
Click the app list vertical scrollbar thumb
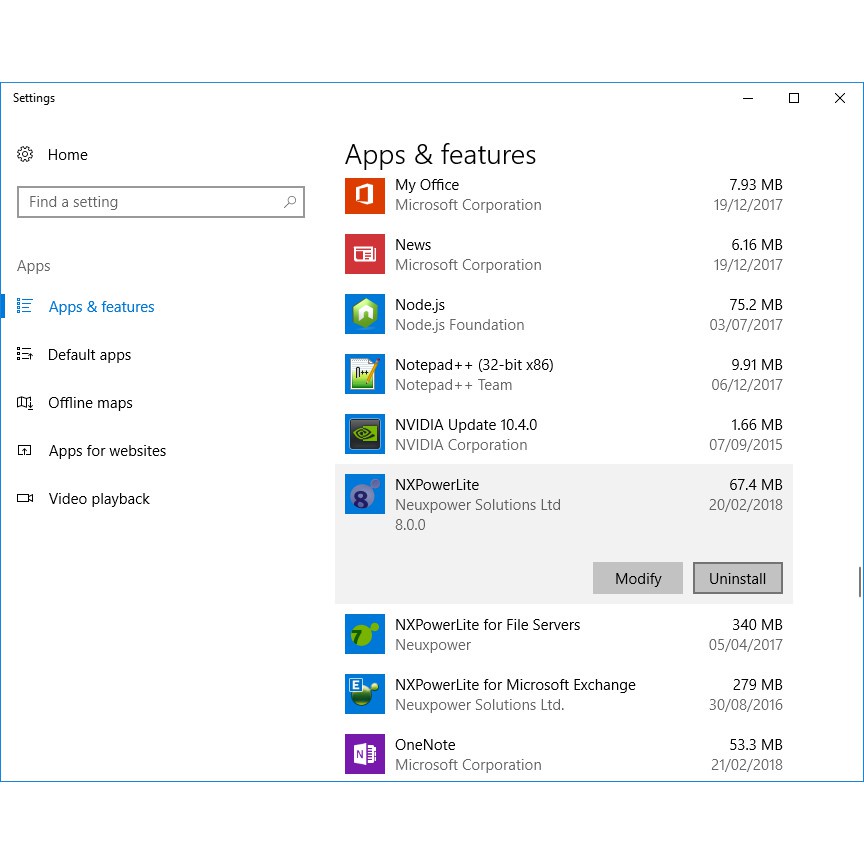pyautogui.click(x=858, y=582)
